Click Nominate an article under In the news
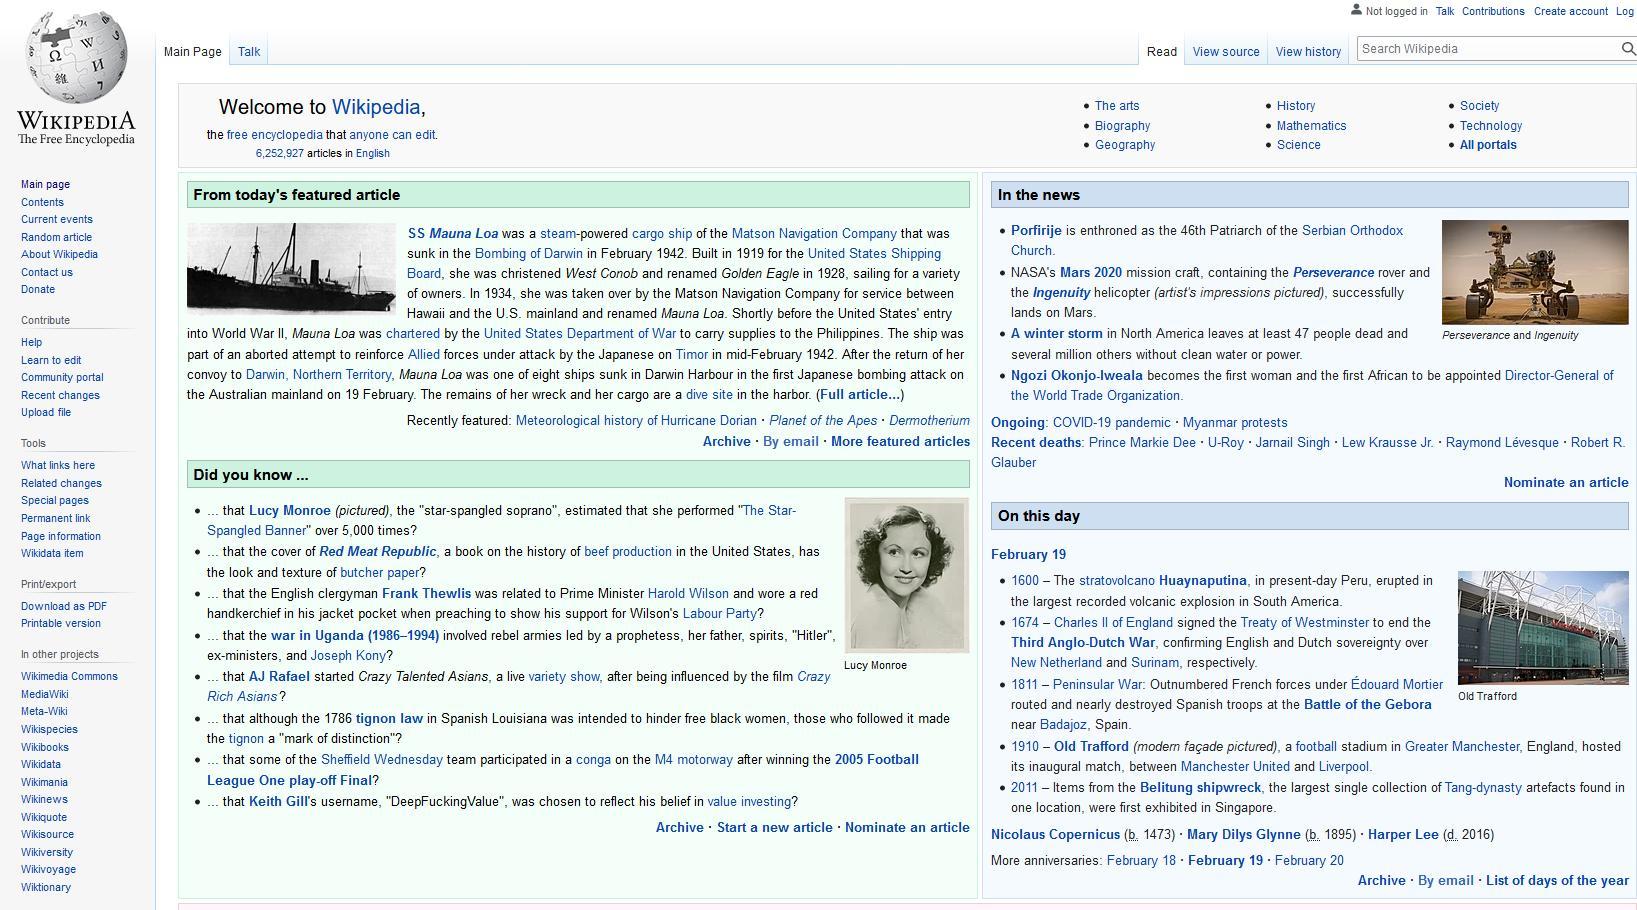The height and width of the screenshot is (910, 1637). tap(1565, 483)
